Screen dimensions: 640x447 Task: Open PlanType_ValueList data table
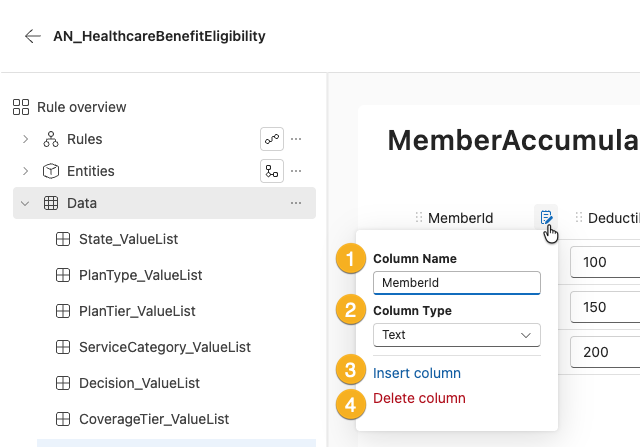pos(140,275)
